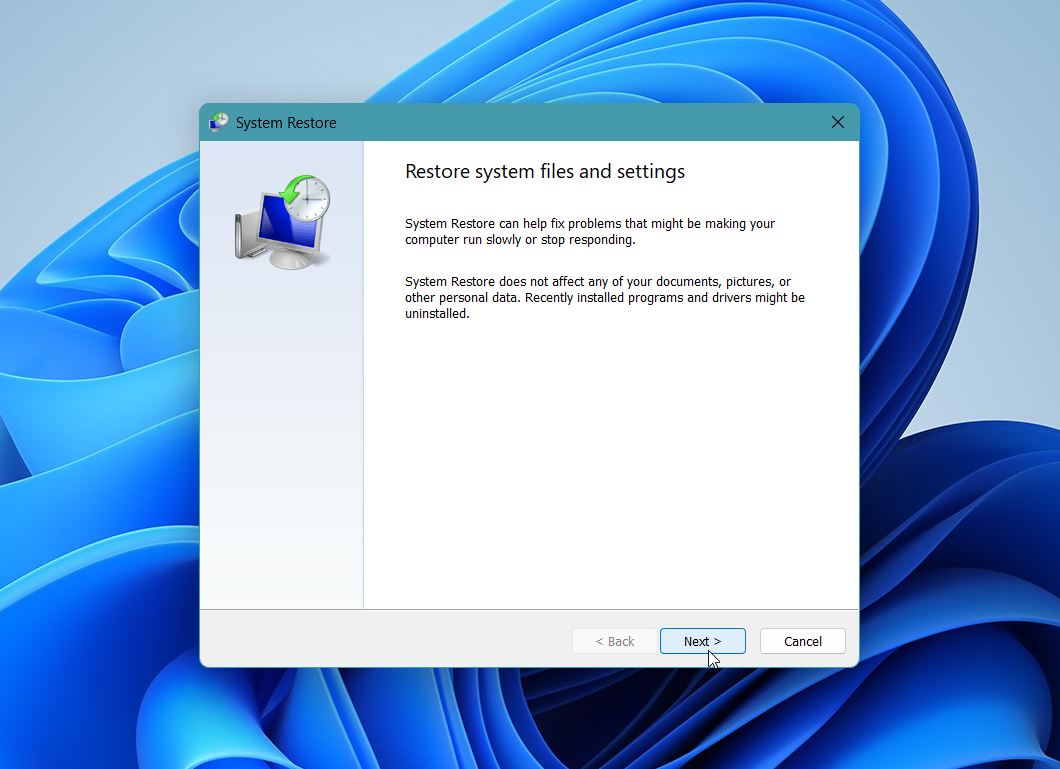Cancel the System Restore wizard
The width and height of the screenshot is (1060, 769).
[x=802, y=641]
